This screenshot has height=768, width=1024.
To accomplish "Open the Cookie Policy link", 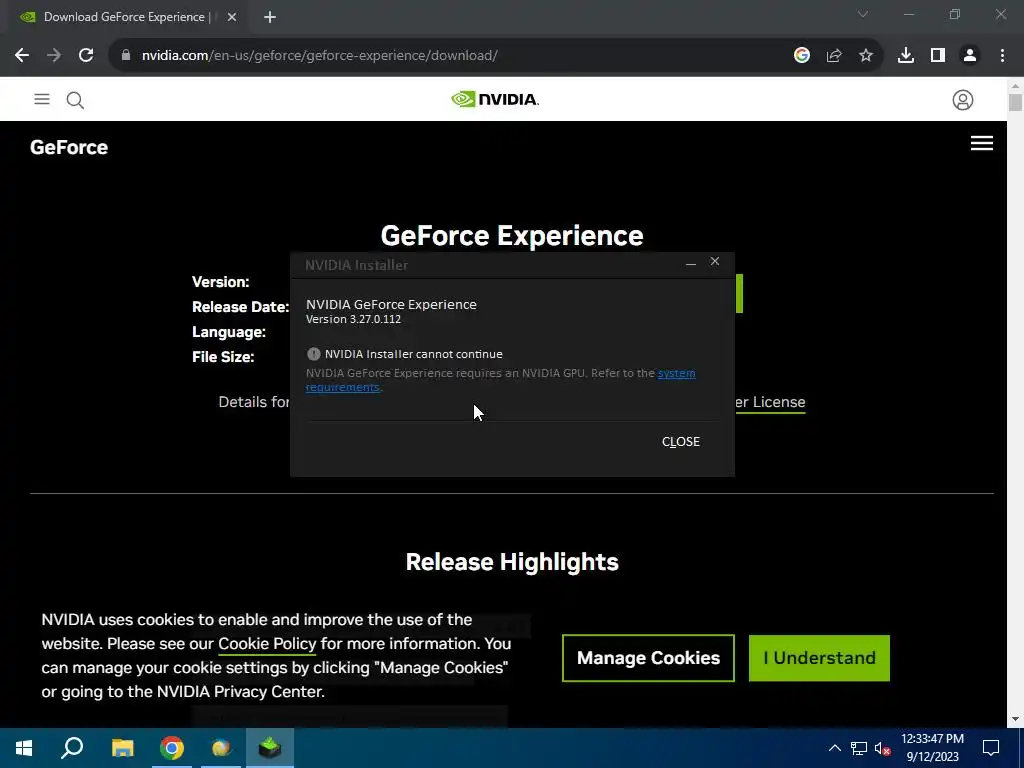I will click(x=267, y=644).
